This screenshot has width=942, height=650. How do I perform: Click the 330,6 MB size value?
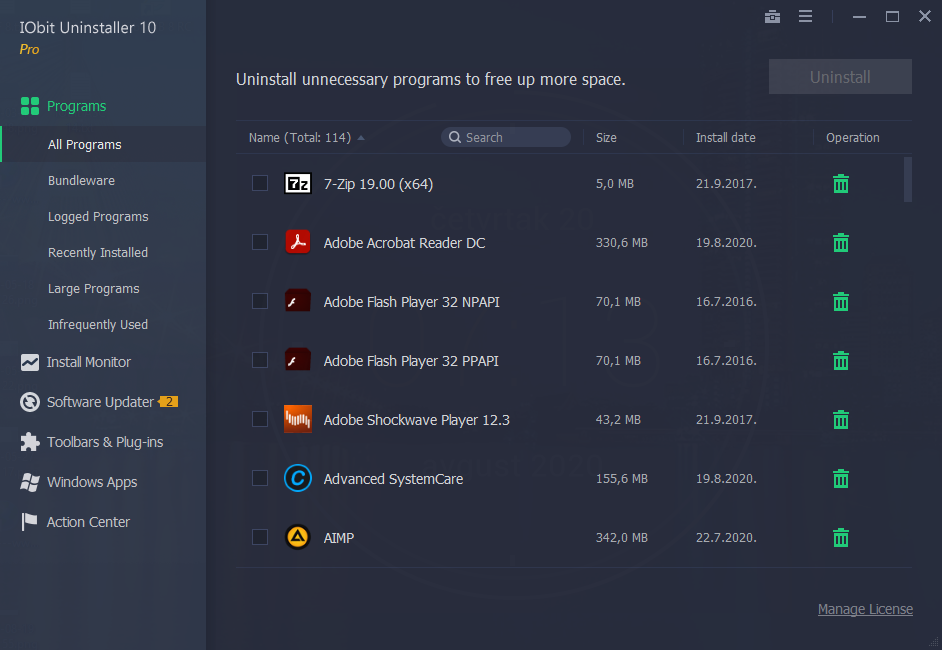[621, 243]
